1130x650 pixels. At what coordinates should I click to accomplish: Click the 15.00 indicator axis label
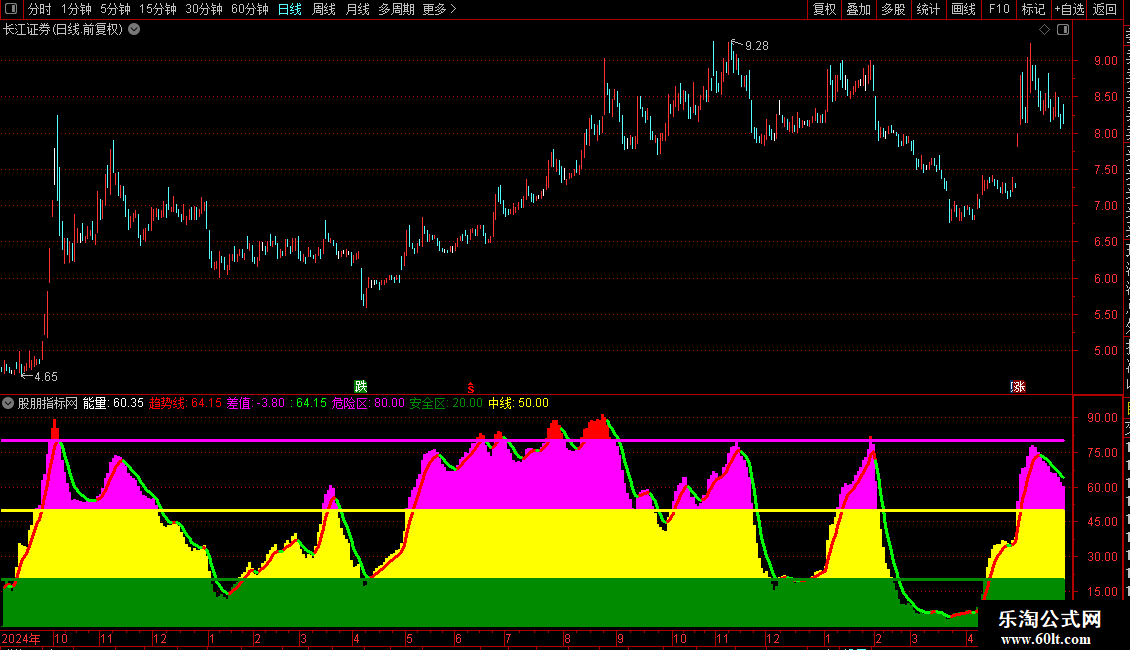[x=1103, y=592]
